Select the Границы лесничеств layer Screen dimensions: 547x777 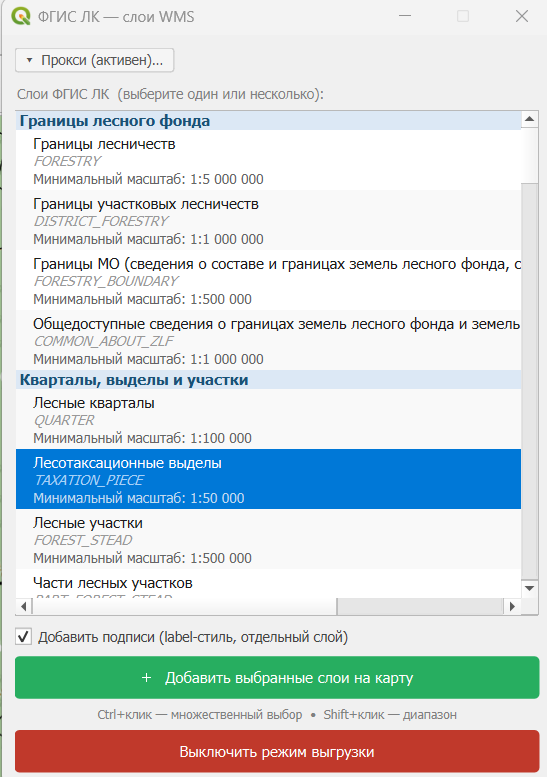point(269,161)
